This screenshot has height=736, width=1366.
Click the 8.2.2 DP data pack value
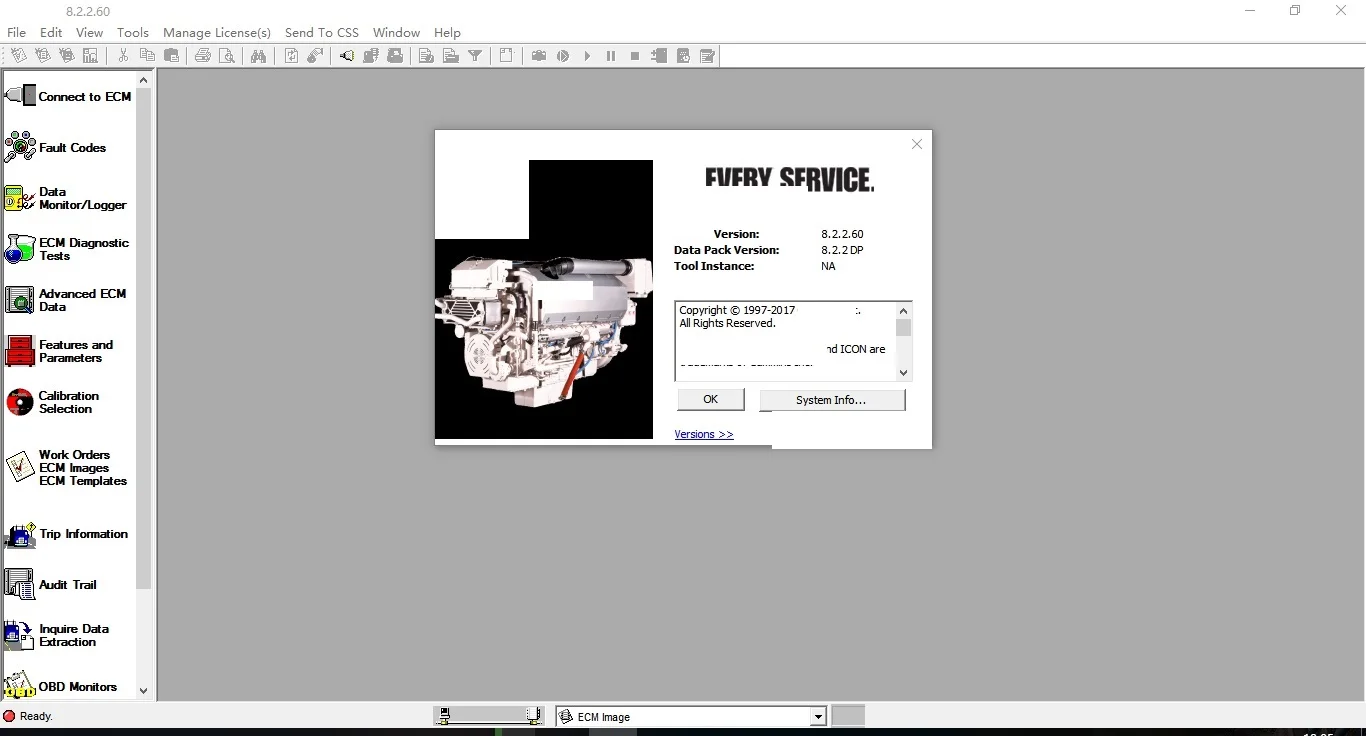(842, 250)
